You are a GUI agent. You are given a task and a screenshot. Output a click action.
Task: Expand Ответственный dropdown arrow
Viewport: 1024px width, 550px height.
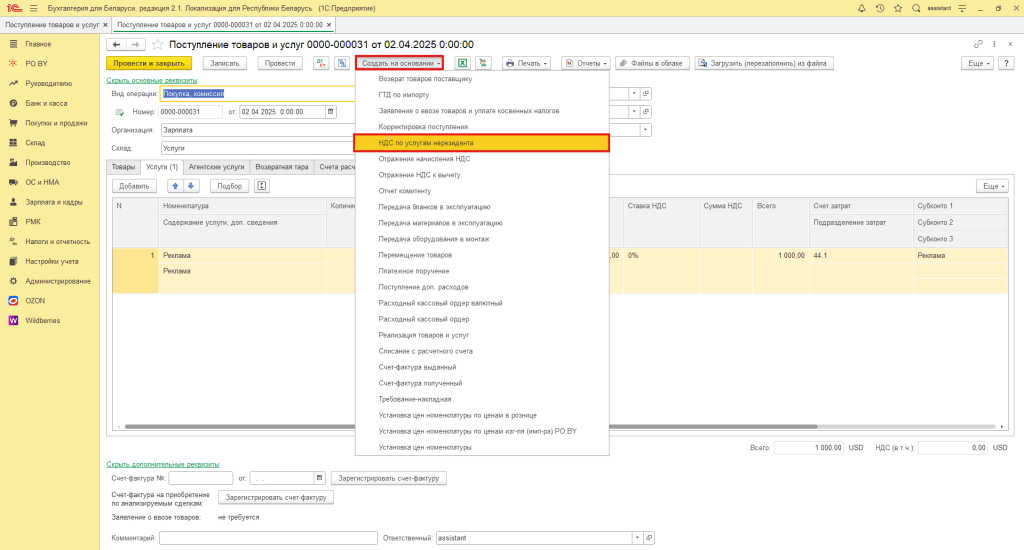pyautogui.click(x=637, y=538)
